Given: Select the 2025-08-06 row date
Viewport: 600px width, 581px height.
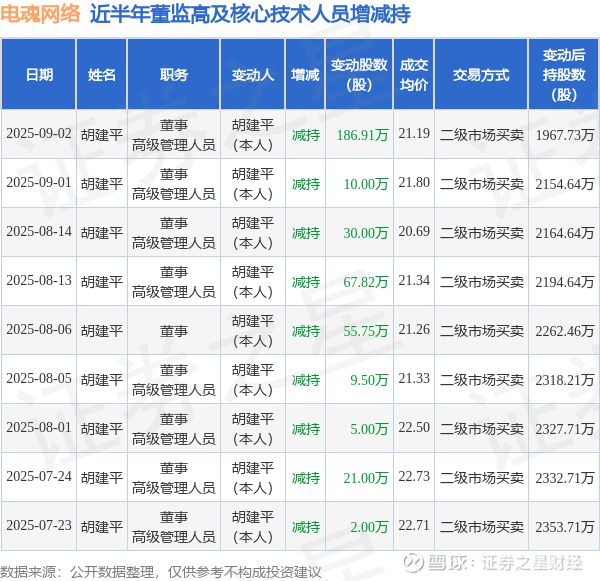Looking at the screenshot, I should click(39, 330).
